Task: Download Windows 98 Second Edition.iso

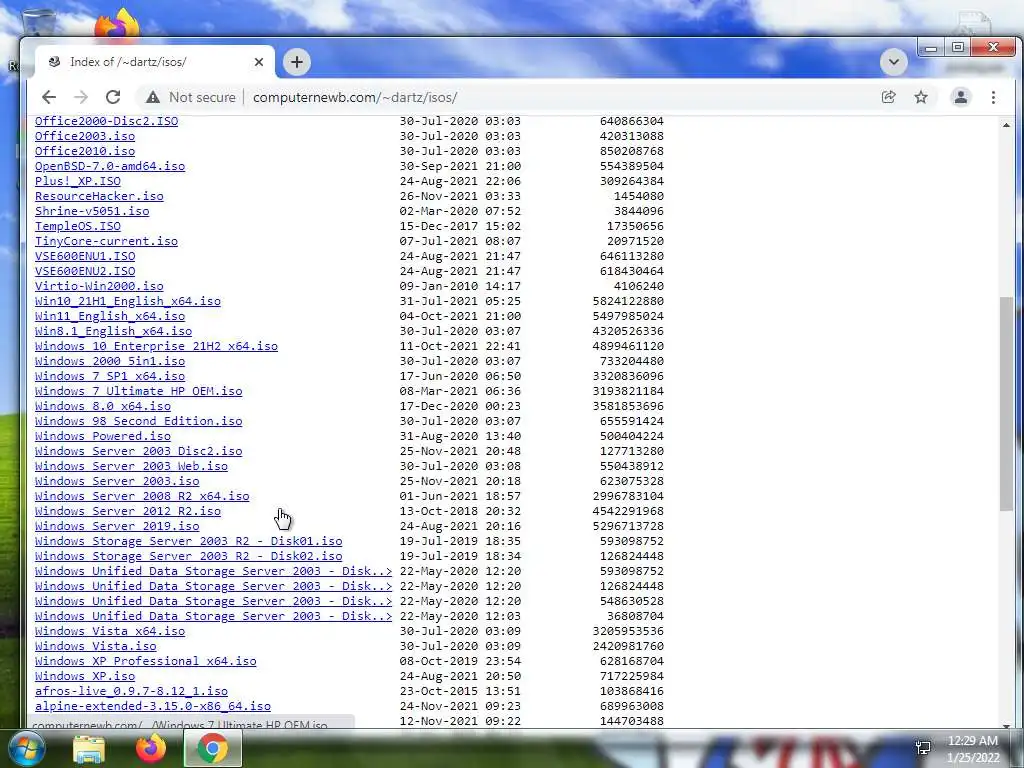Action: point(138,421)
